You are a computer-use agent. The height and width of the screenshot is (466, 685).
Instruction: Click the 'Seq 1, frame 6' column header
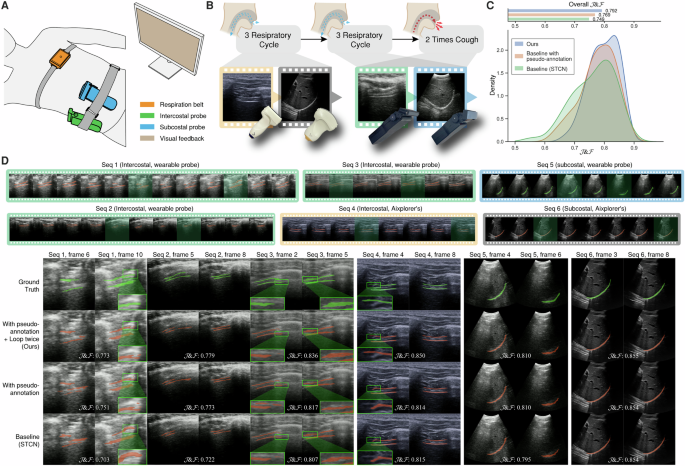click(69, 254)
